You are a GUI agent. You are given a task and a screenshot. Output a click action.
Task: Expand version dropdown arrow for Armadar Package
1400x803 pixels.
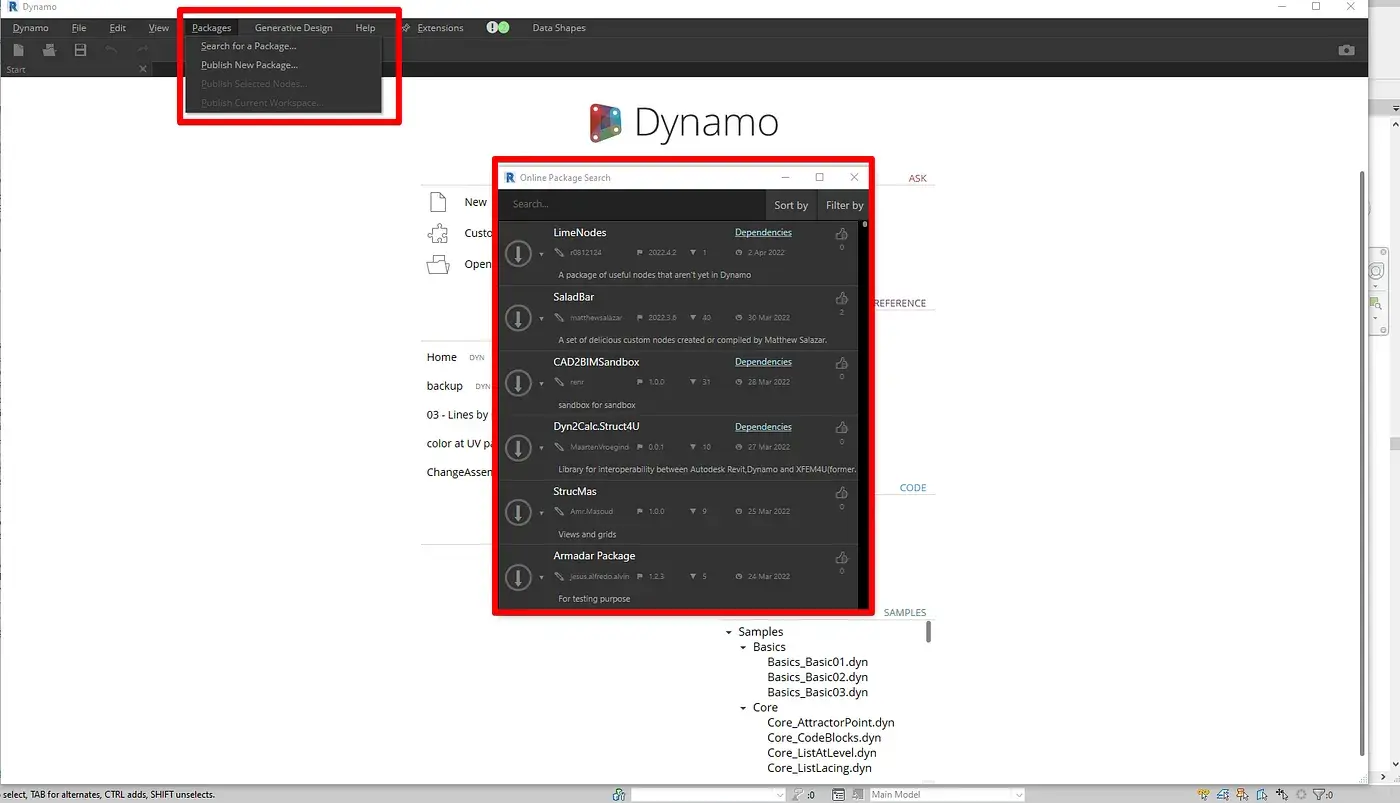coord(542,578)
